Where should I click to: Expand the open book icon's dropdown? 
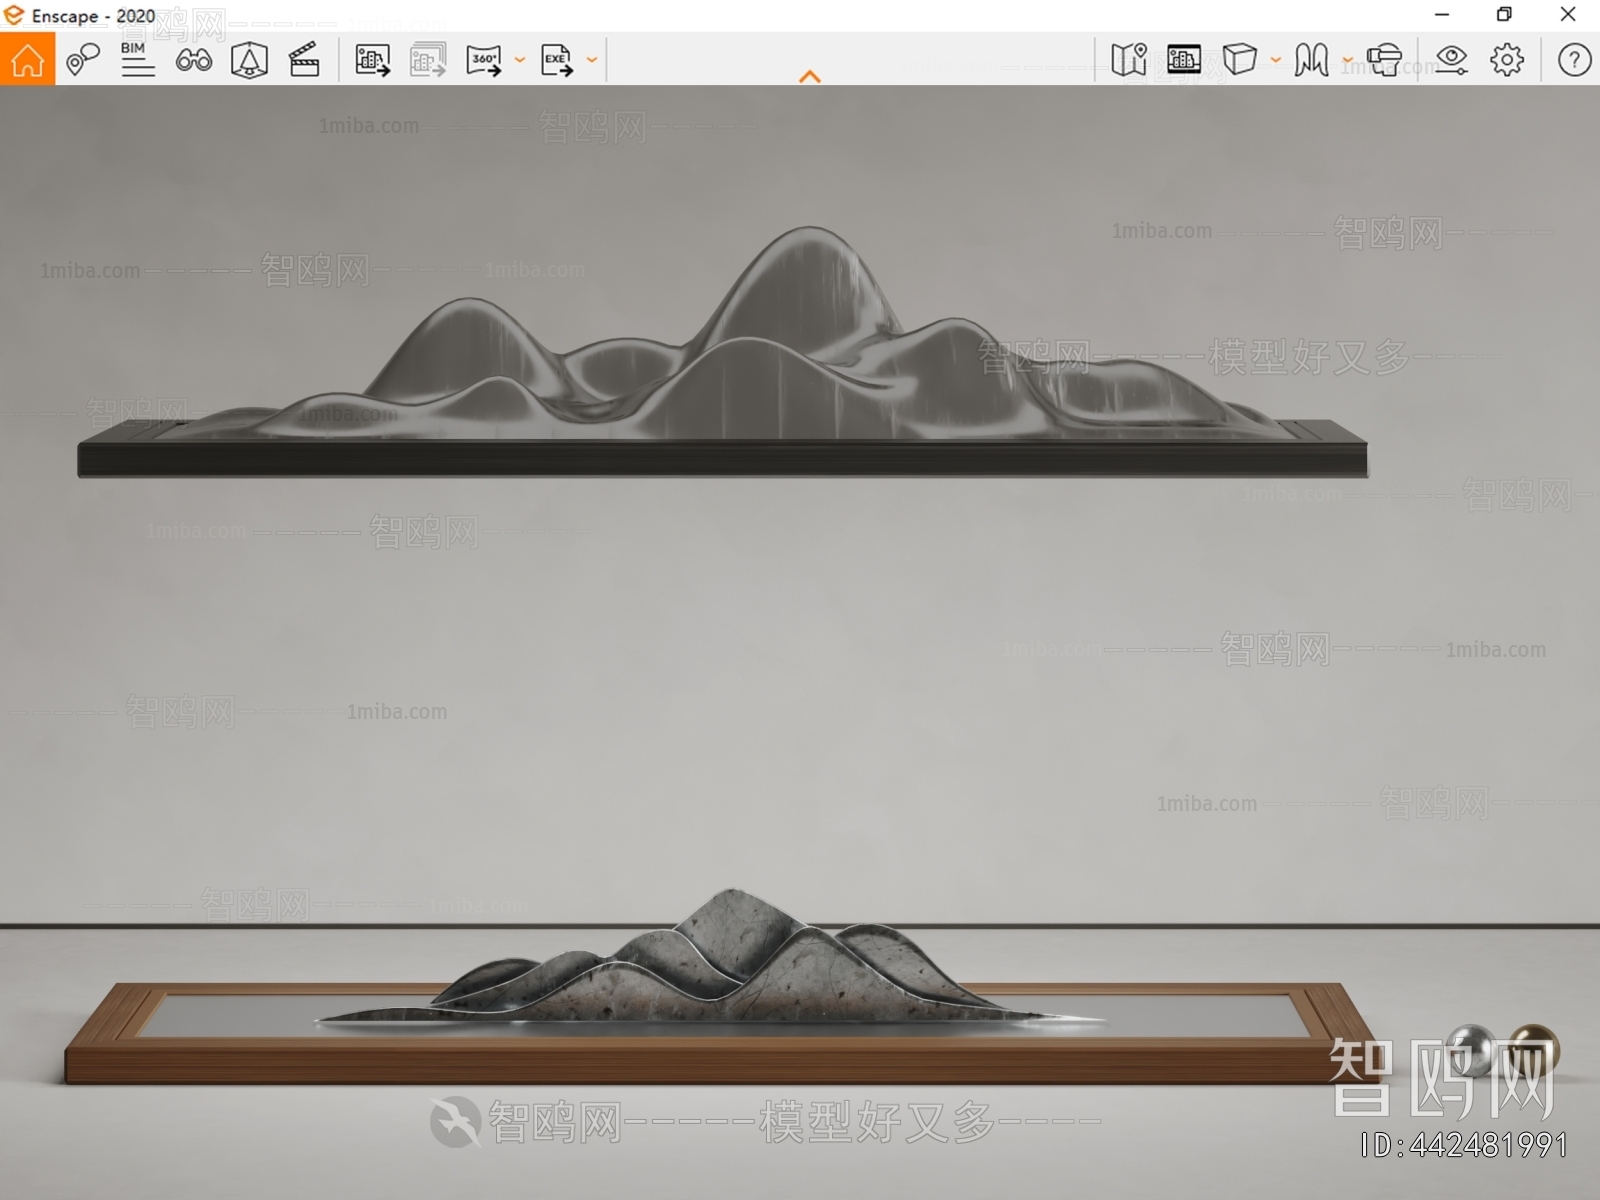(x=1348, y=60)
